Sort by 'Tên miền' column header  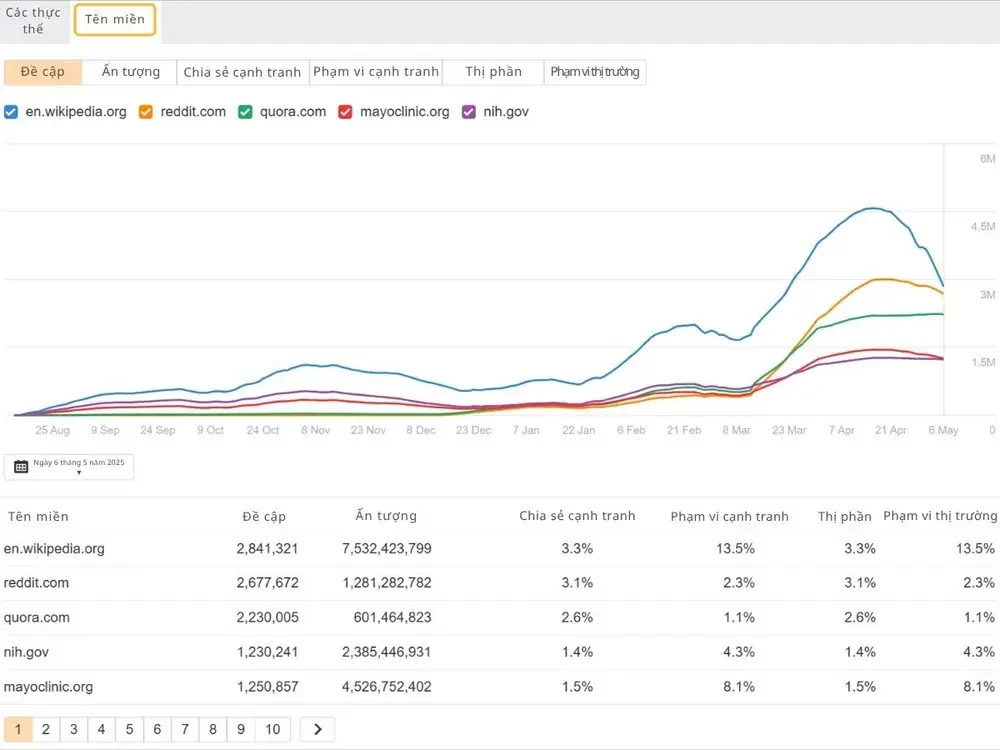[38, 517]
